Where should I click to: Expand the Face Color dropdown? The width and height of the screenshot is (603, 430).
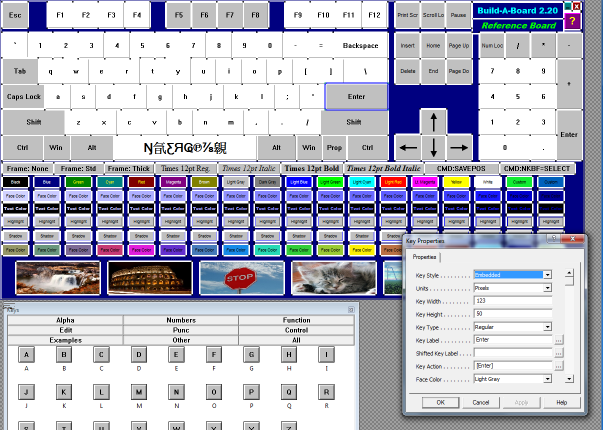coord(547,379)
